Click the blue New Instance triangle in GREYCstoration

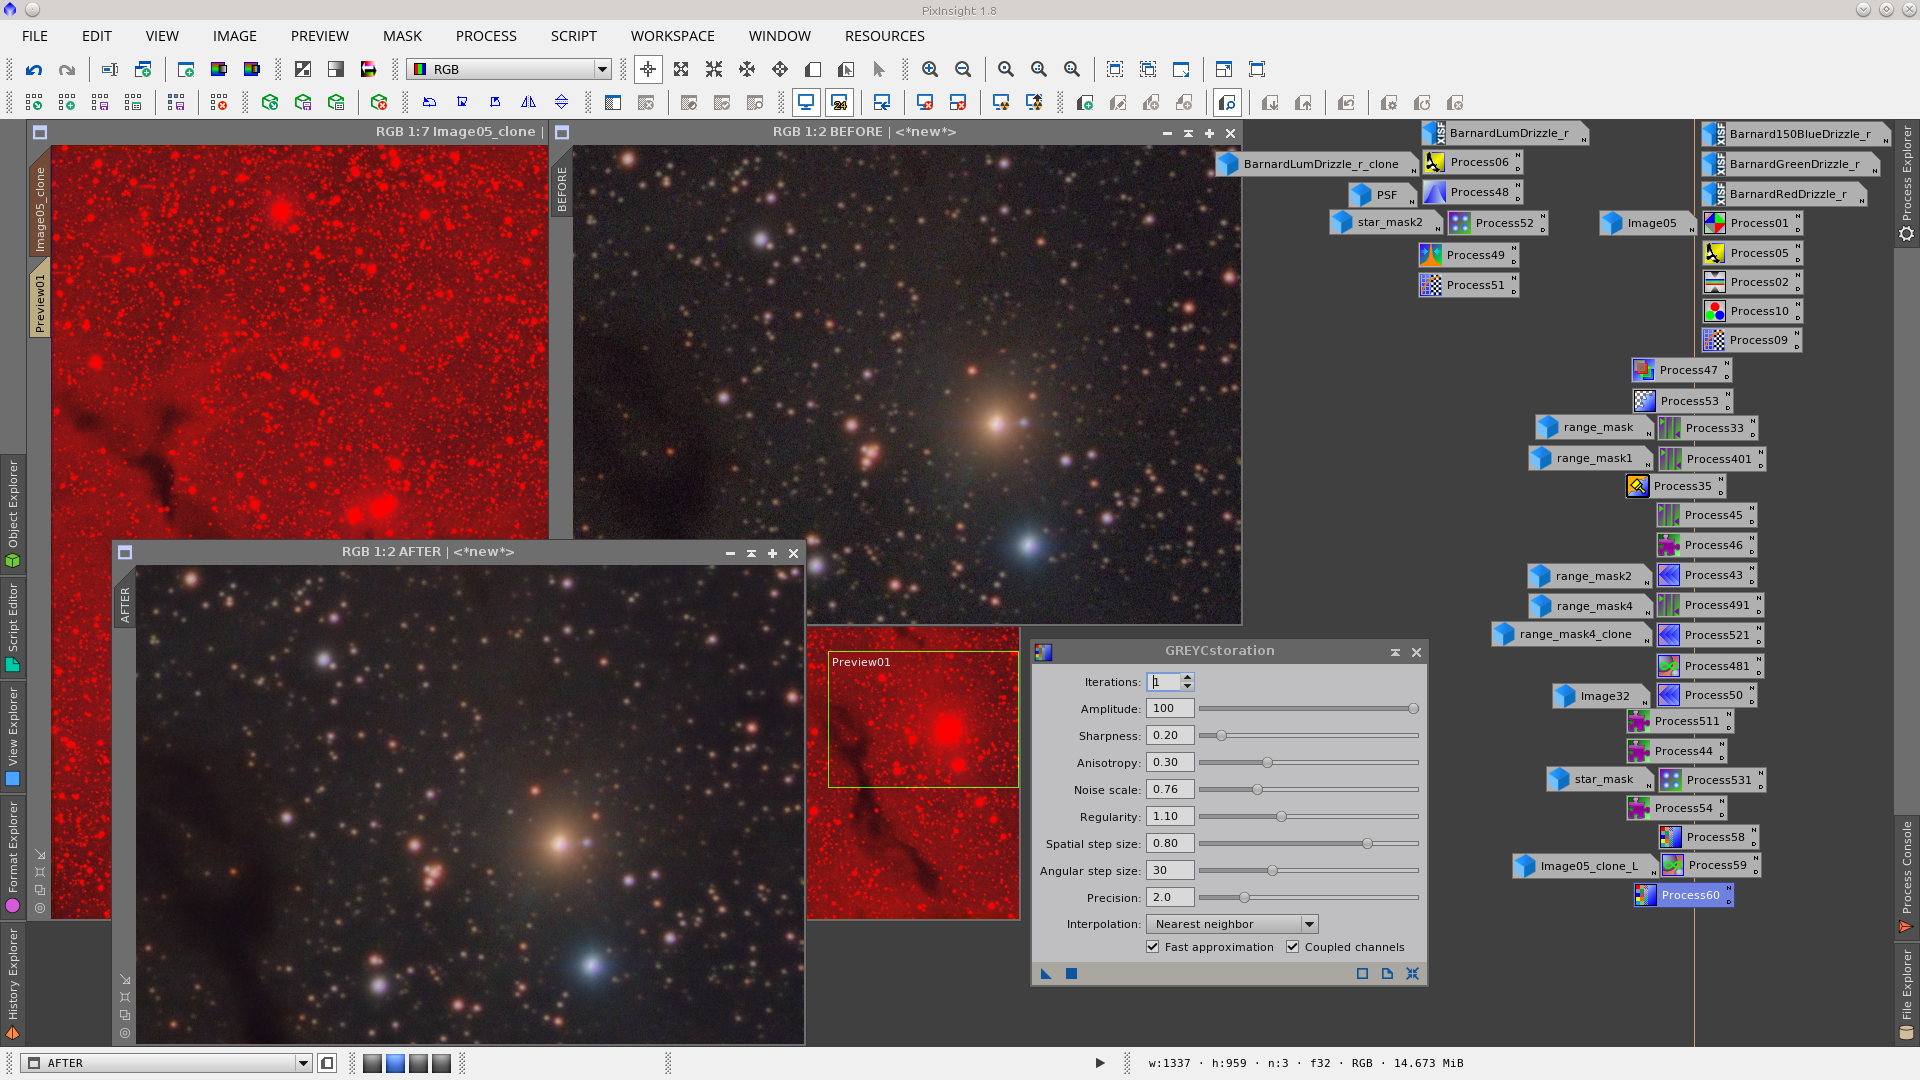coord(1046,974)
